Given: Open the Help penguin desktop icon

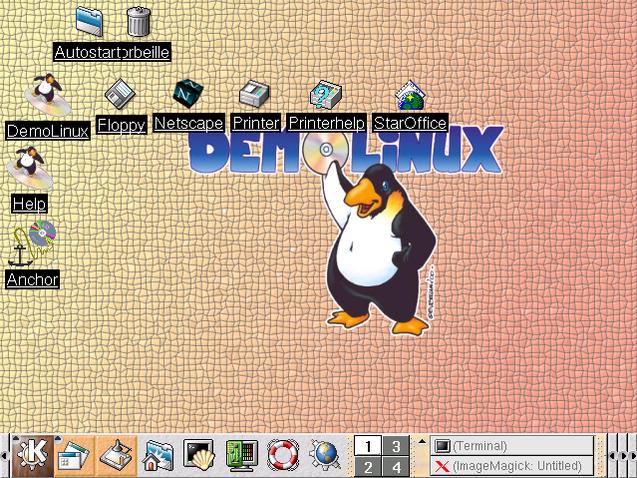Looking at the screenshot, I should (29, 168).
